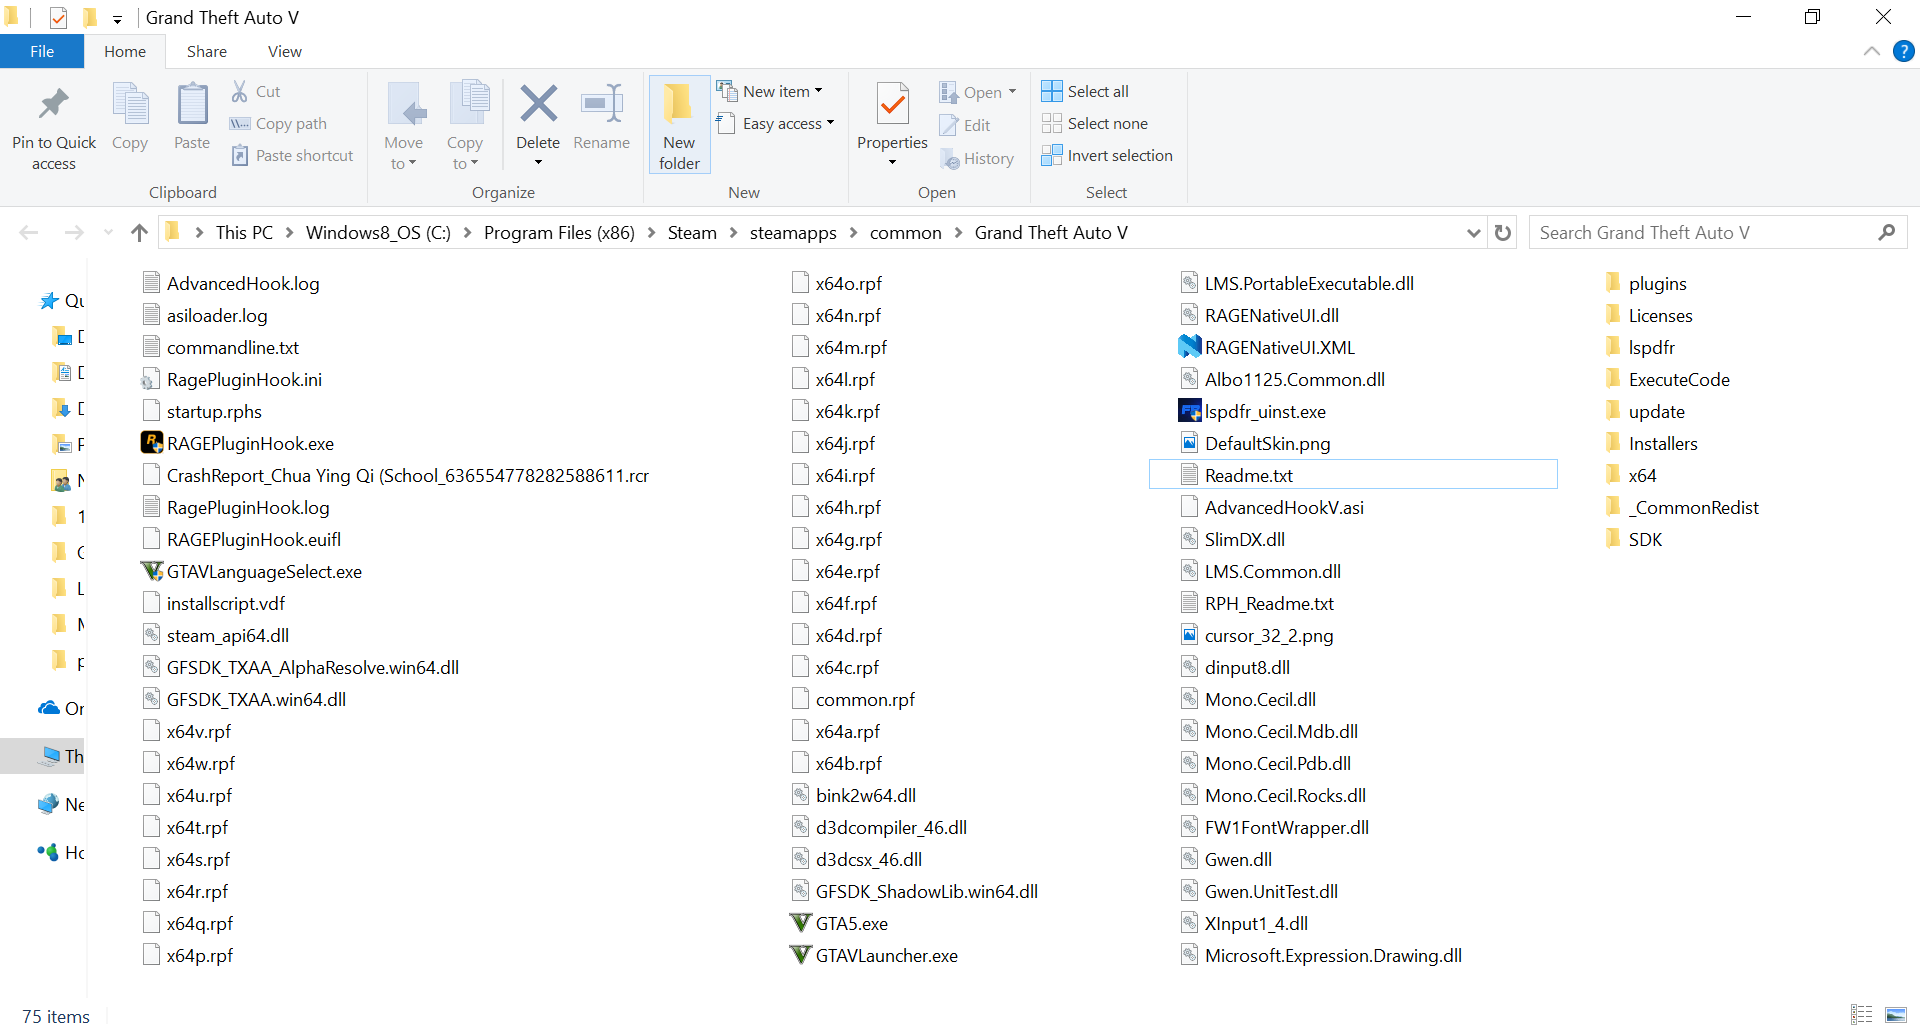The image size is (1920, 1034).
Task: Navigate to steamapps in the breadcrumb
Action: [x=793, y=232]
